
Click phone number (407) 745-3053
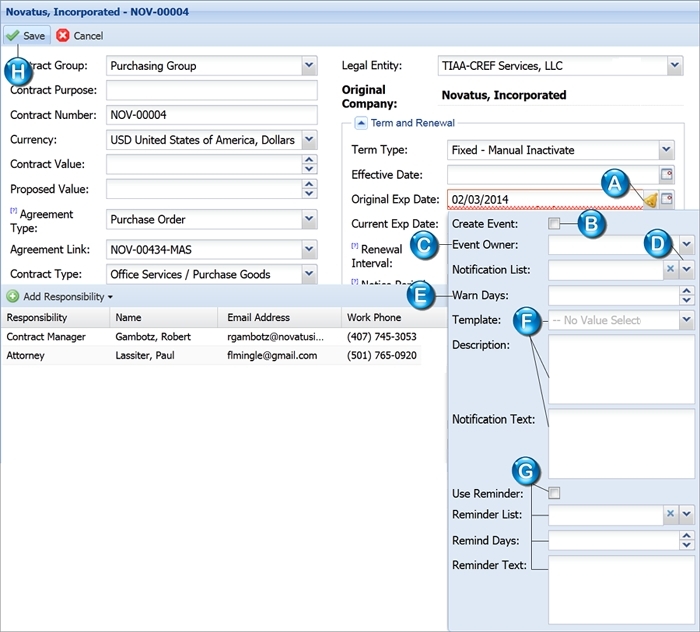point(382,337)
